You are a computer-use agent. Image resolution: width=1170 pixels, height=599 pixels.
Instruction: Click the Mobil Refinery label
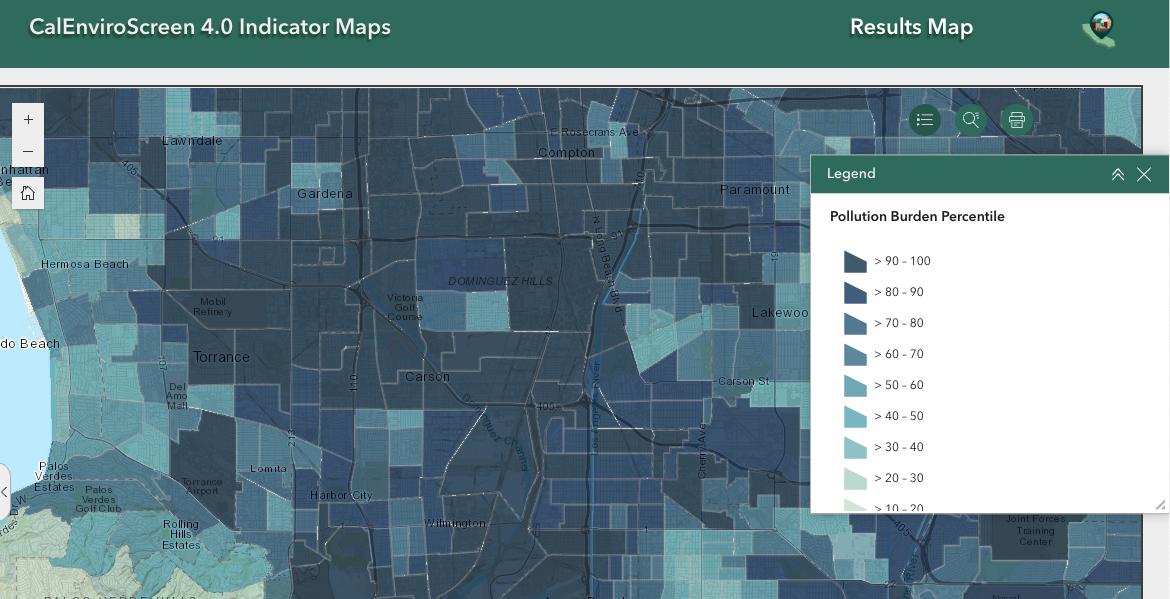point(213,307)
